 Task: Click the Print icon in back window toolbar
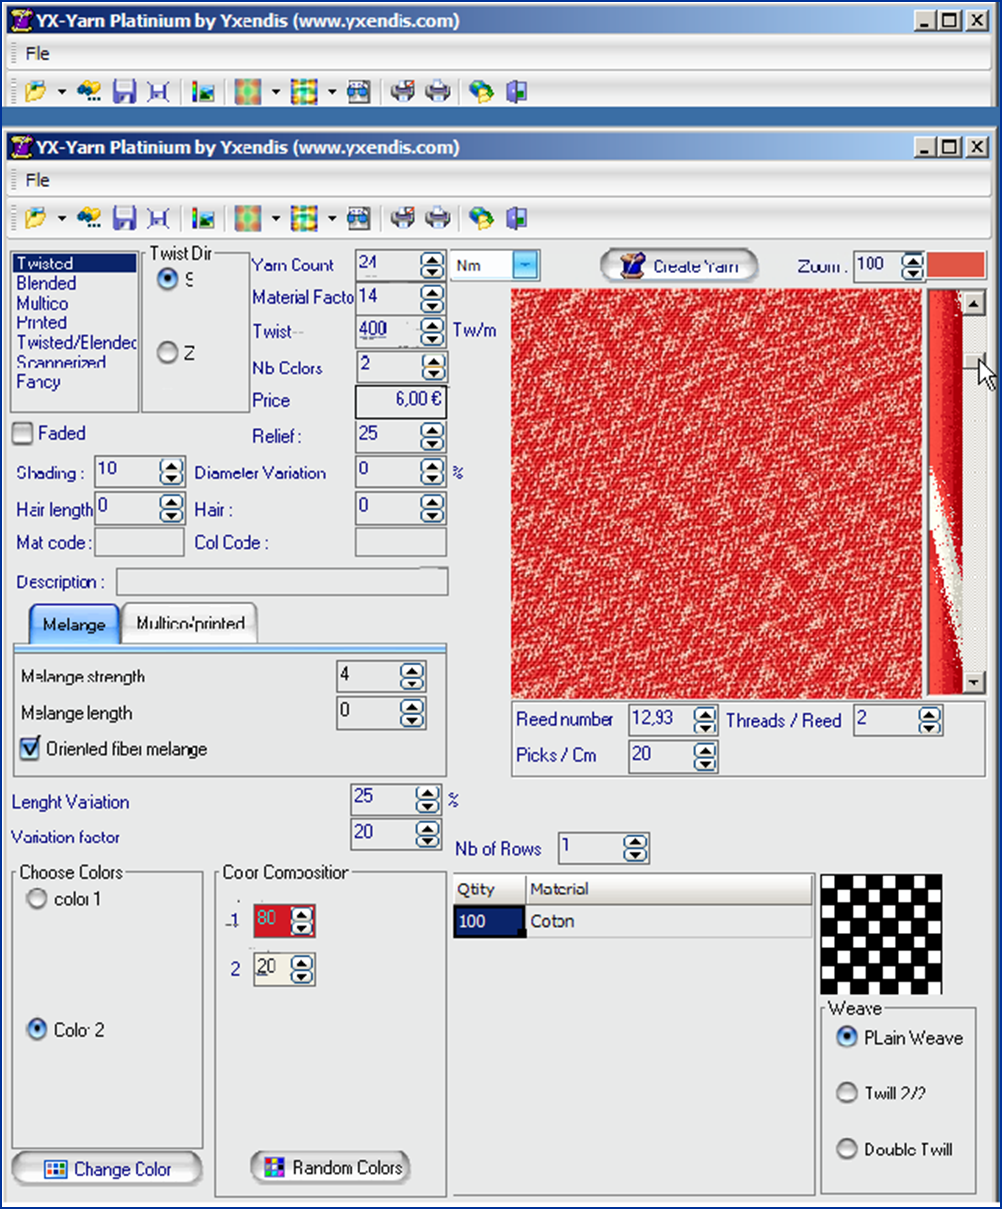pos(438,92)
